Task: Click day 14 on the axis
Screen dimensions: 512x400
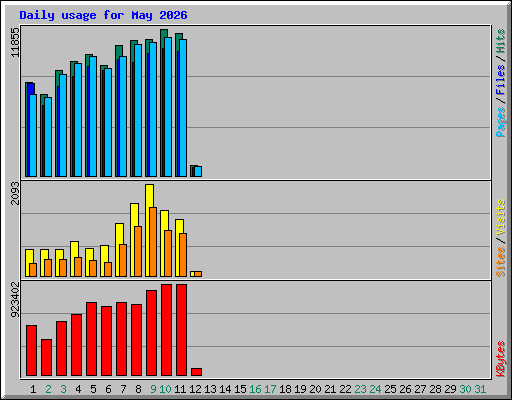Action: 225,389
